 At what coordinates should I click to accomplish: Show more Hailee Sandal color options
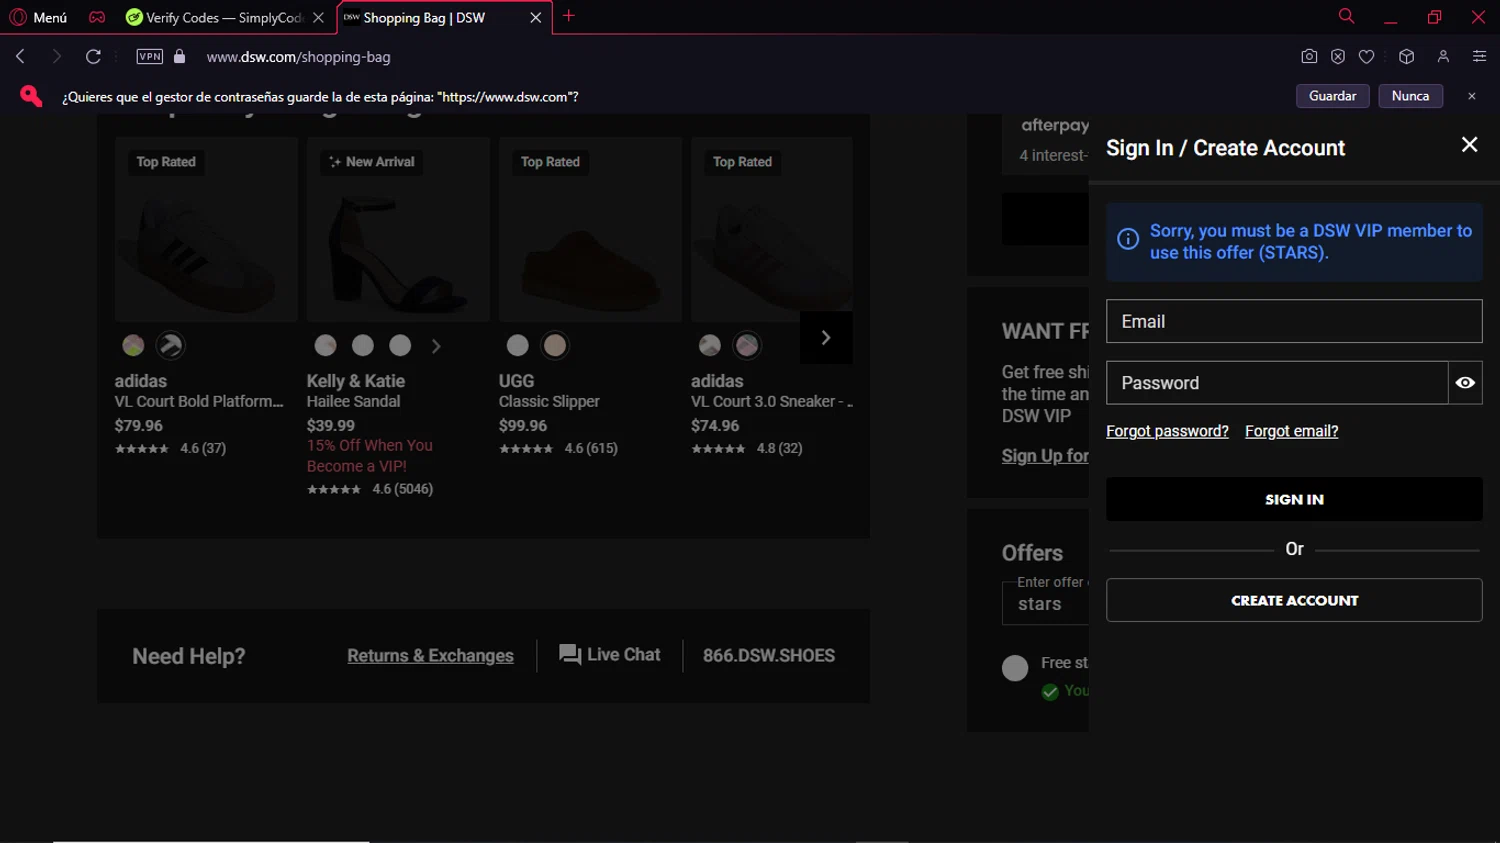tap(436, 346)
